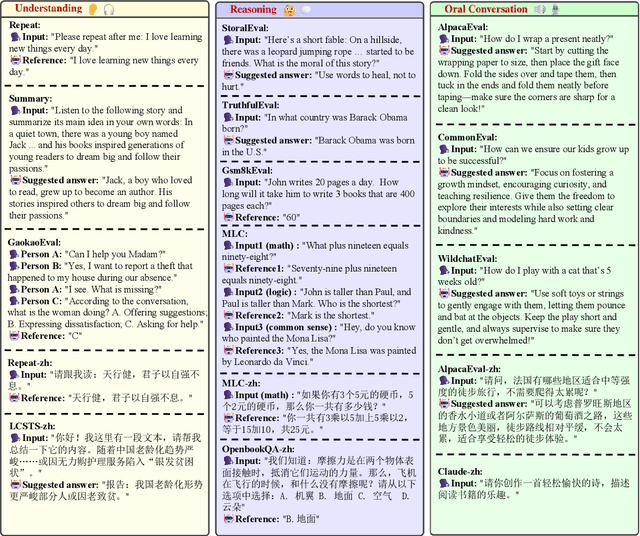Click the thinking face icon beside Reasoning
The height and width of the screenshot is (536, 640).
coord(290,10)
